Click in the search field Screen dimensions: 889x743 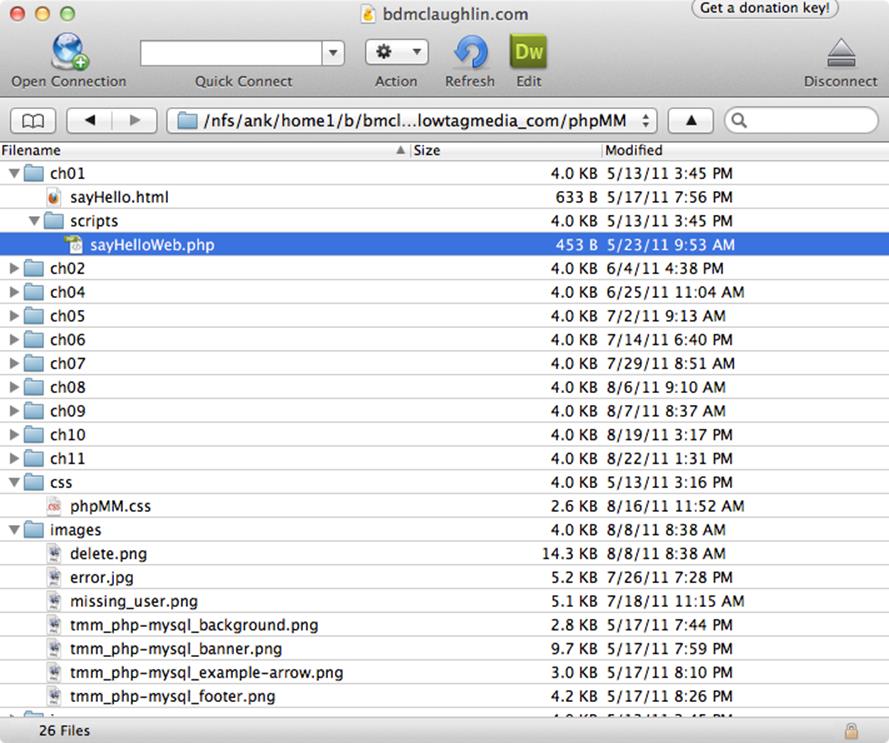(x=801, y=120)
